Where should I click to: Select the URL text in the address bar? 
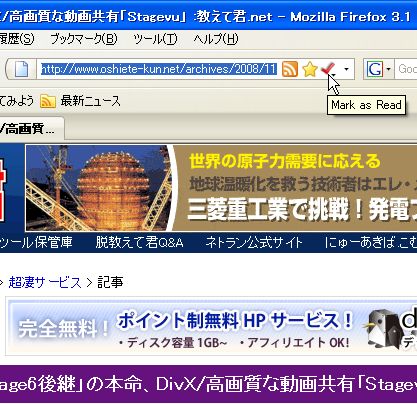(x=159, y=69)
